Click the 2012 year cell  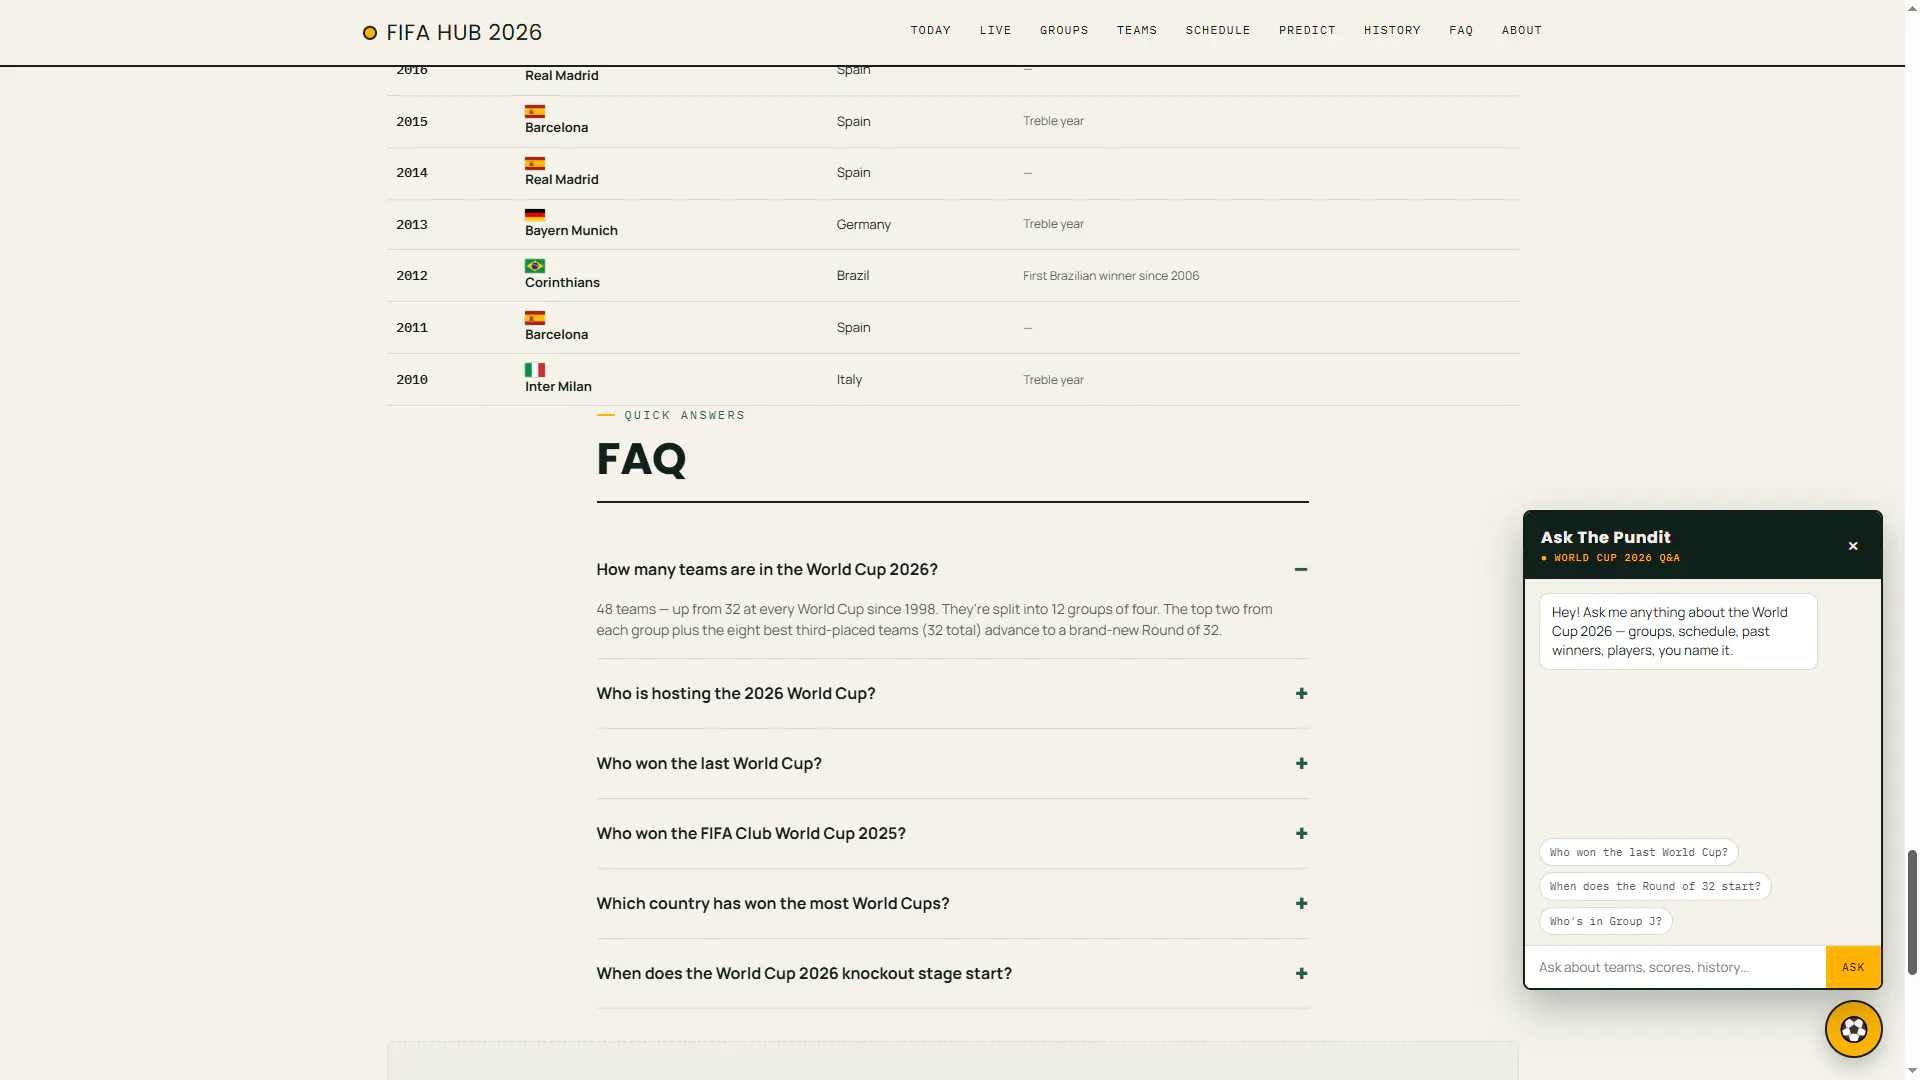412,276
